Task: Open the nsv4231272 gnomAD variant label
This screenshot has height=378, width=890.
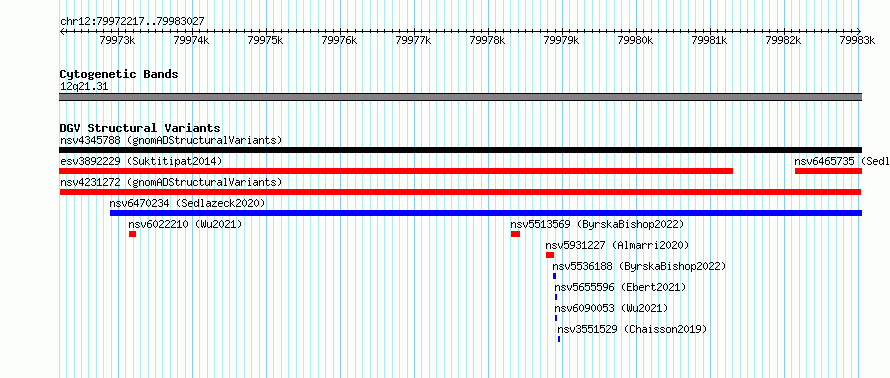Action: coord(171,182)
